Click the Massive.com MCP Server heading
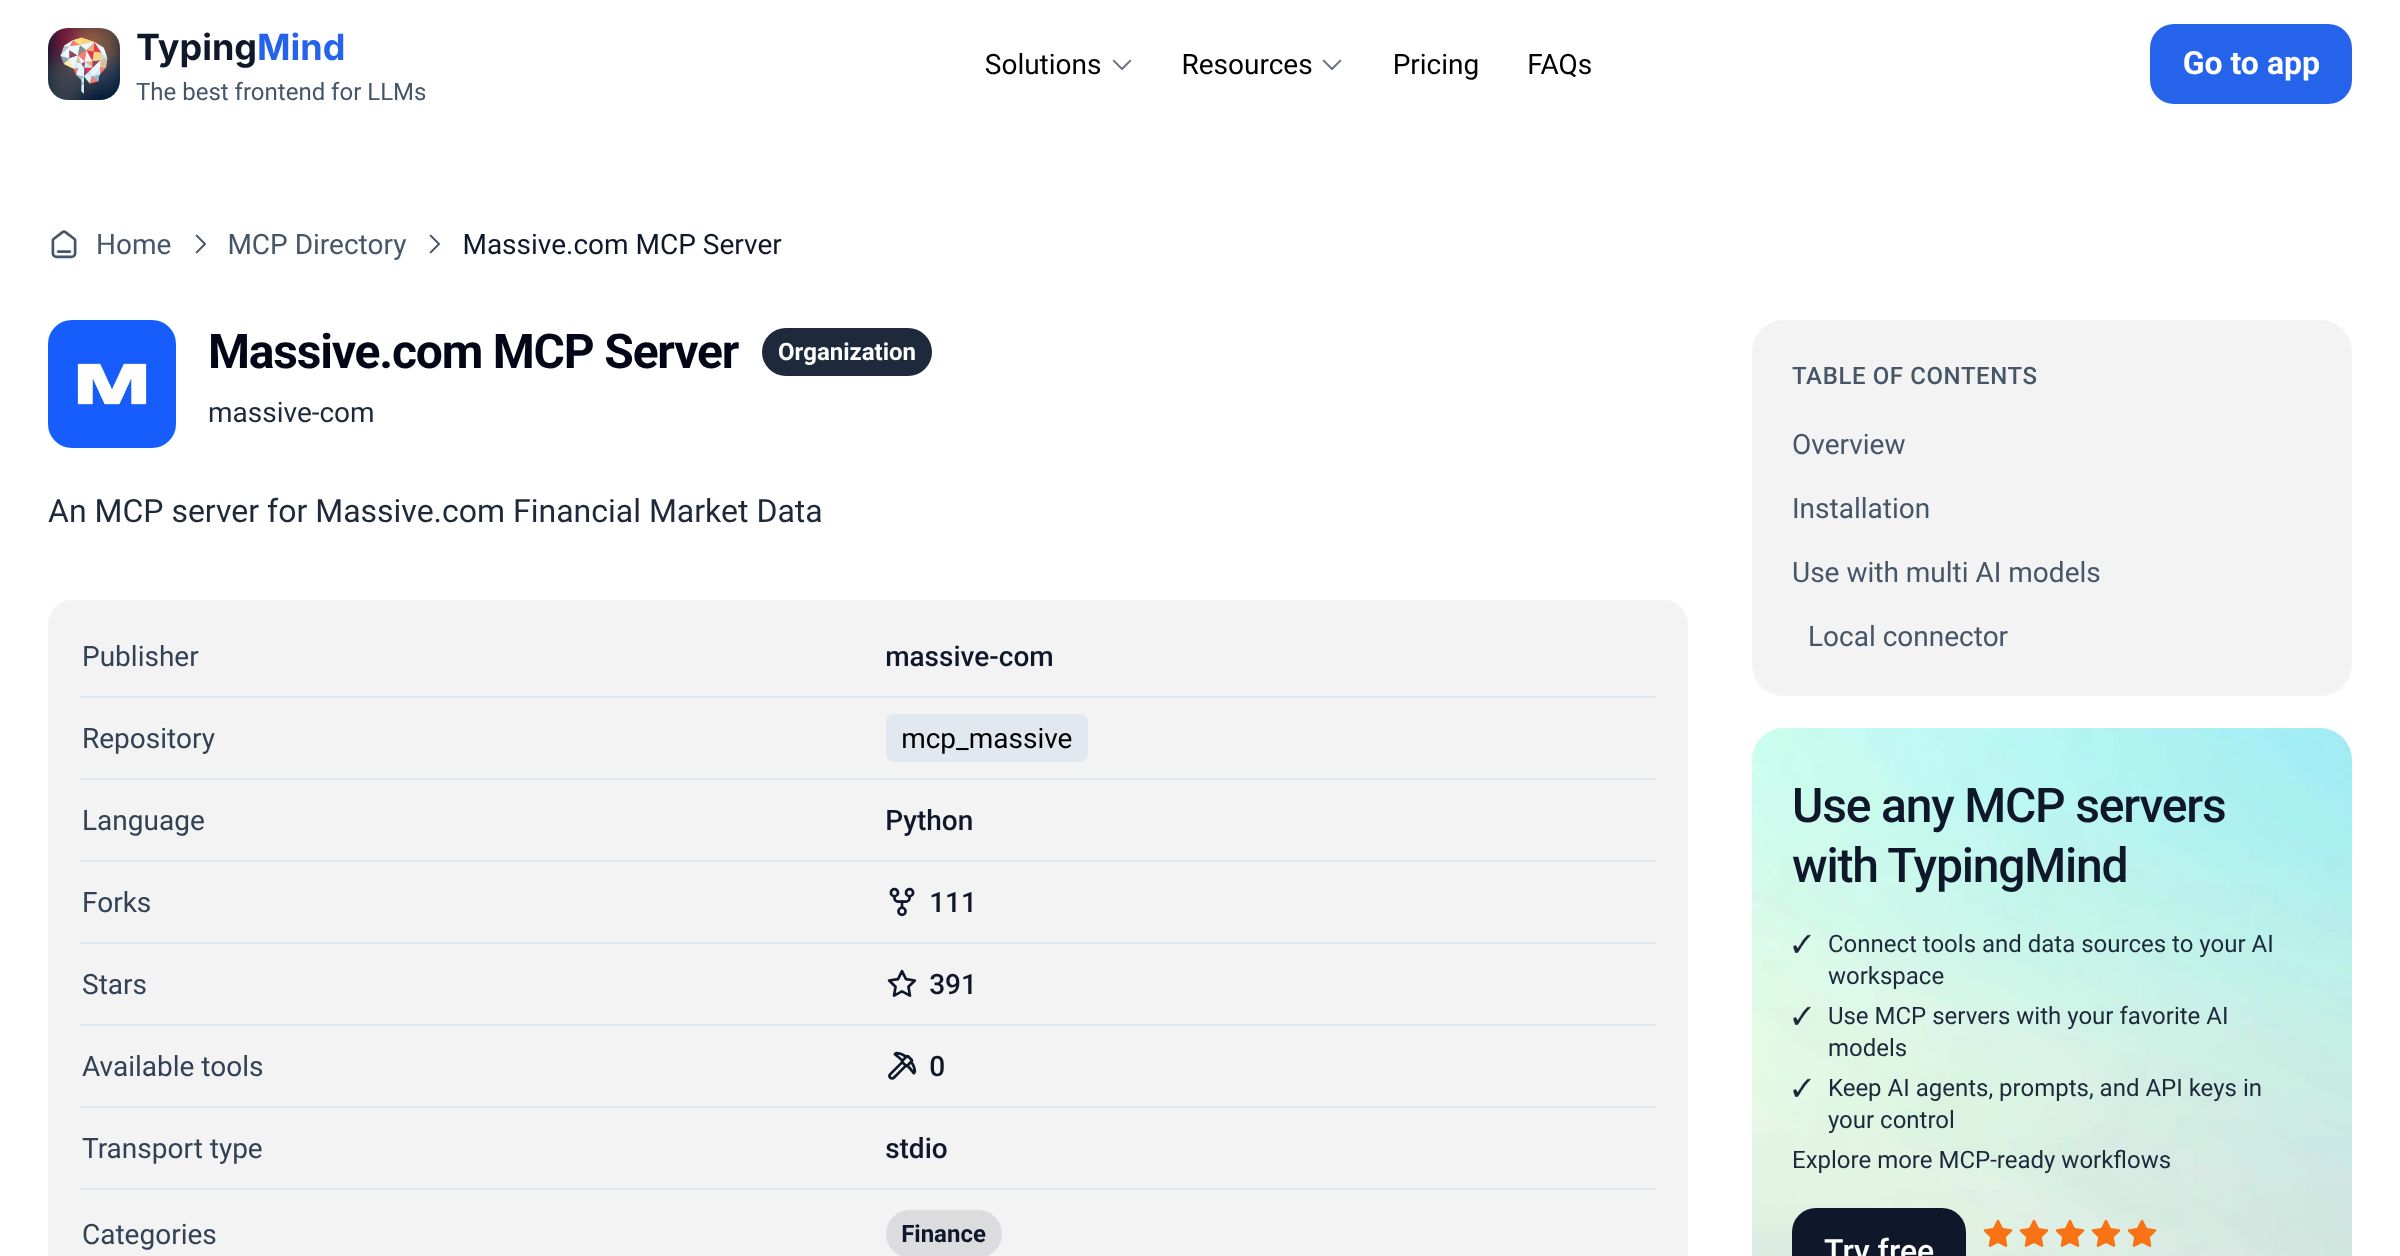The image size is (2400, 1256). [x=473, y=352]
